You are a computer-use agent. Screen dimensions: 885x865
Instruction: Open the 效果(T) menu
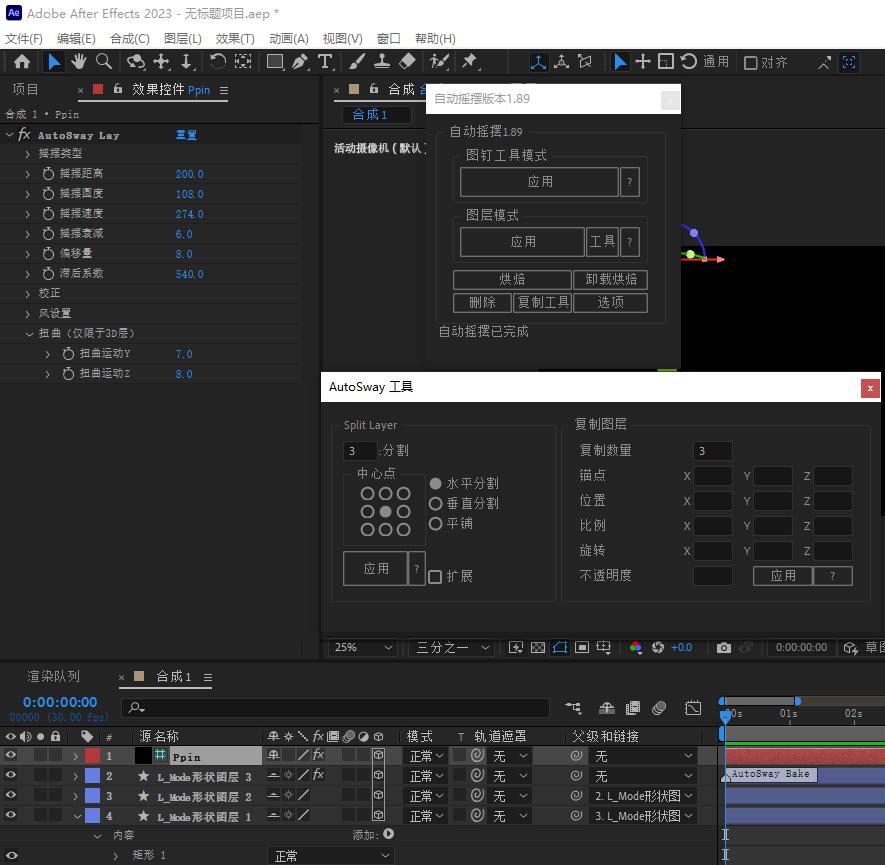pos(235,38)
